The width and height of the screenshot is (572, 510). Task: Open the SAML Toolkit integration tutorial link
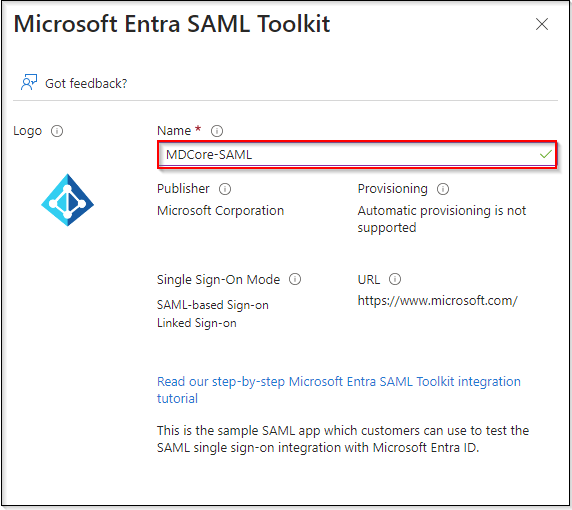[x=339, y=390]
